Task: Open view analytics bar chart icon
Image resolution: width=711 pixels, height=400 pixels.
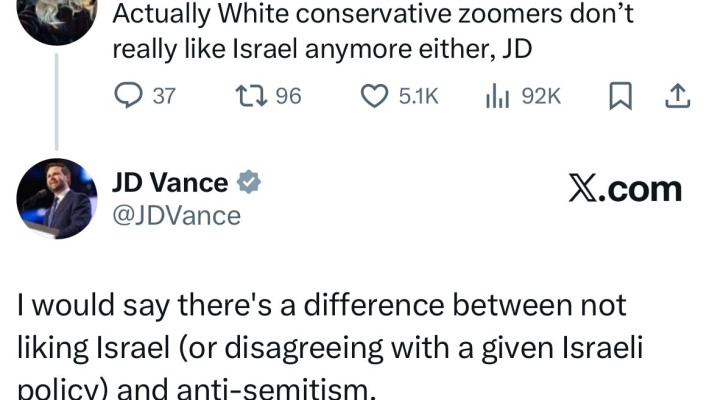Action: [498, 96]
